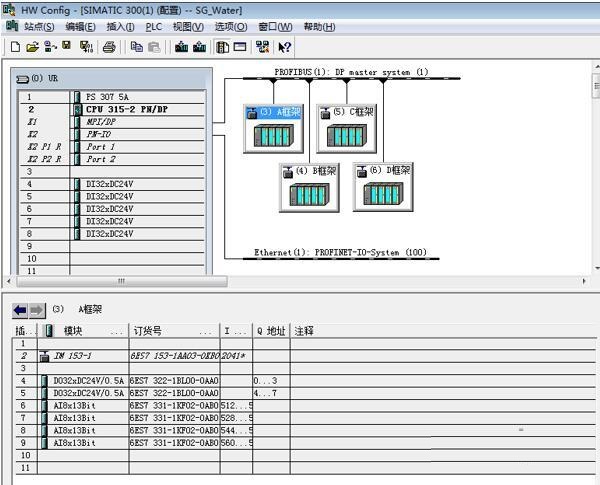
Task: Click the HW Config application icon in title bar
Action: 9,10
